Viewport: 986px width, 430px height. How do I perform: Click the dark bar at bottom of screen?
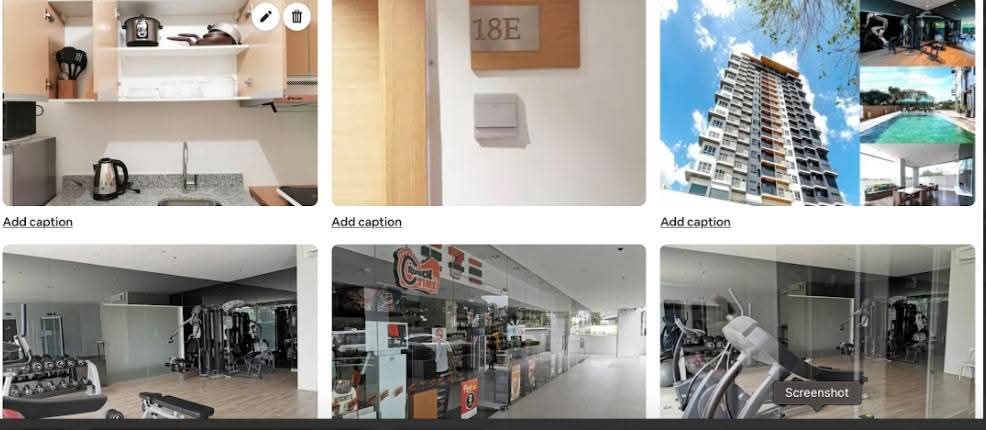click(x=493, y=424)
